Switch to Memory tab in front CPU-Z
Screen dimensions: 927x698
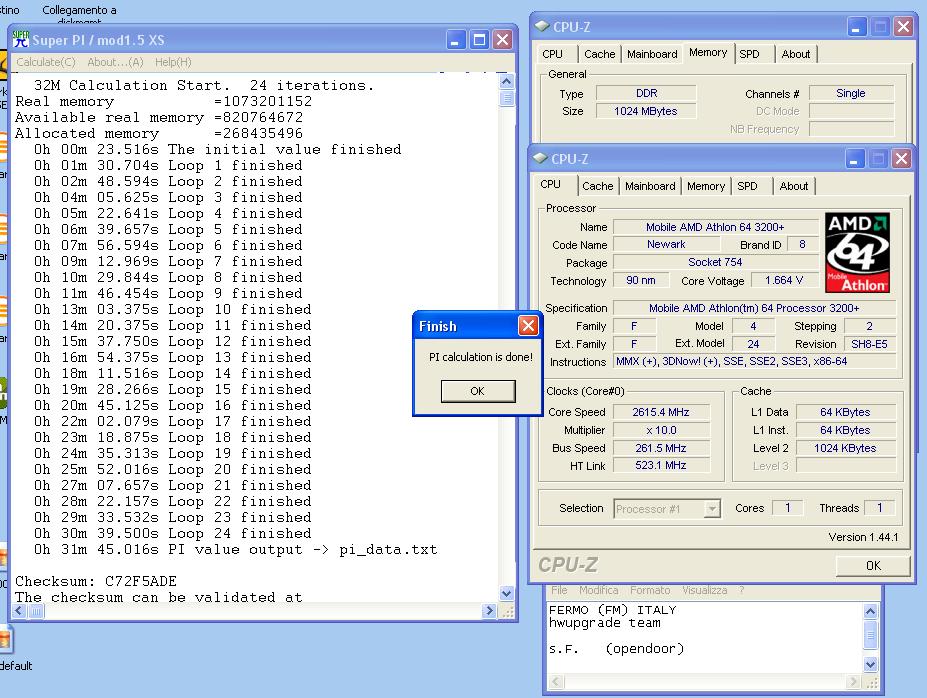click(x=706, y=186)
